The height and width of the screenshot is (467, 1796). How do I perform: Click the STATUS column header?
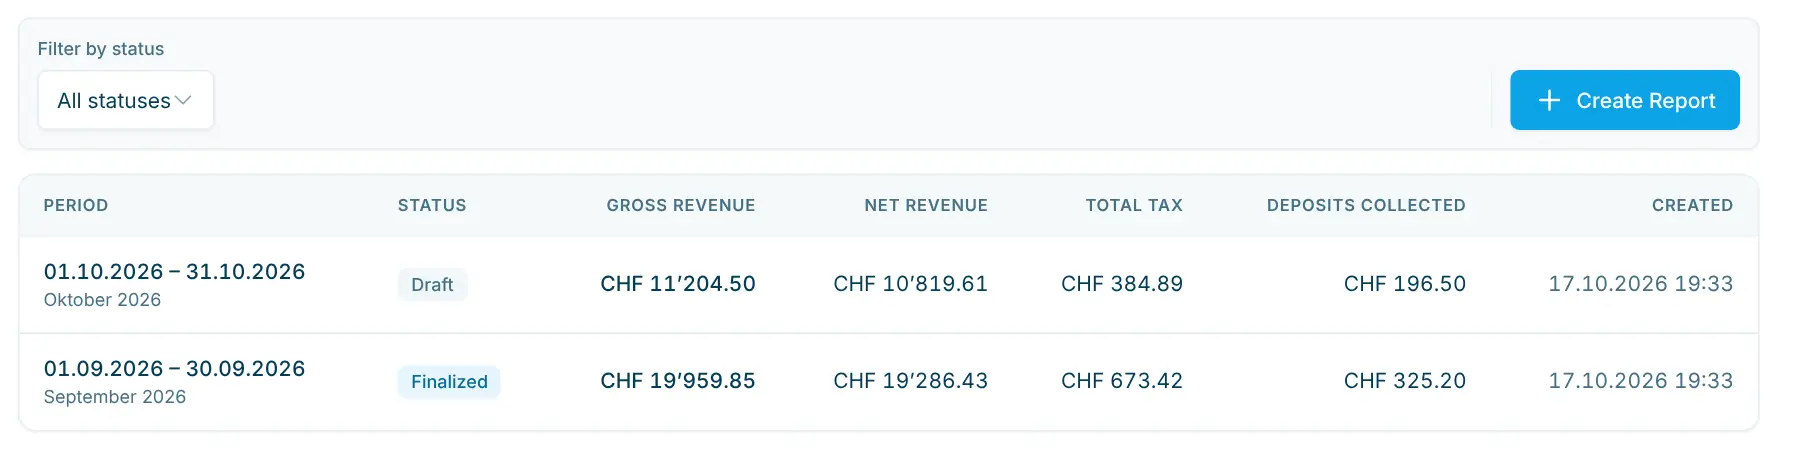[432, 205]
